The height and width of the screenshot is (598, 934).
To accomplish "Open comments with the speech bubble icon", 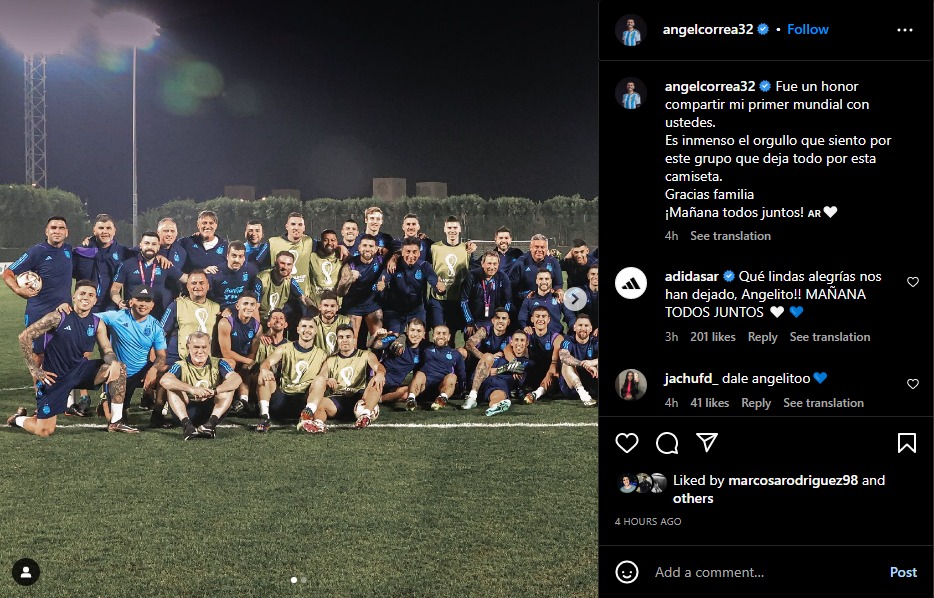I will [x=667, y=443].
